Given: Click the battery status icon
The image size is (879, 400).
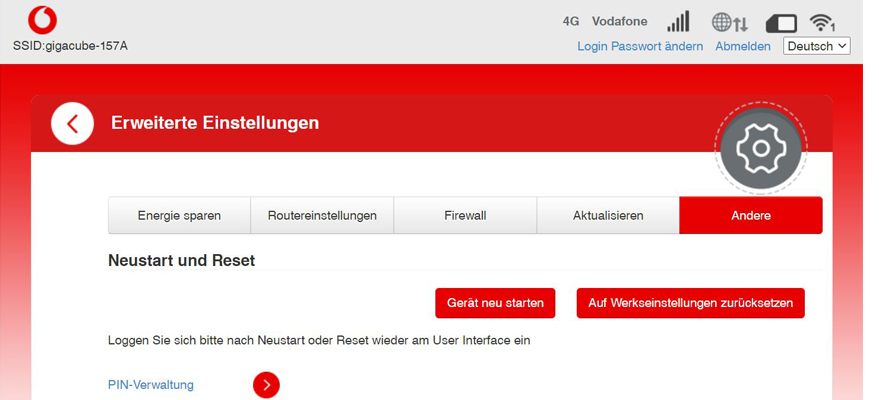Looking at the screenshot, I should [781, 23].
